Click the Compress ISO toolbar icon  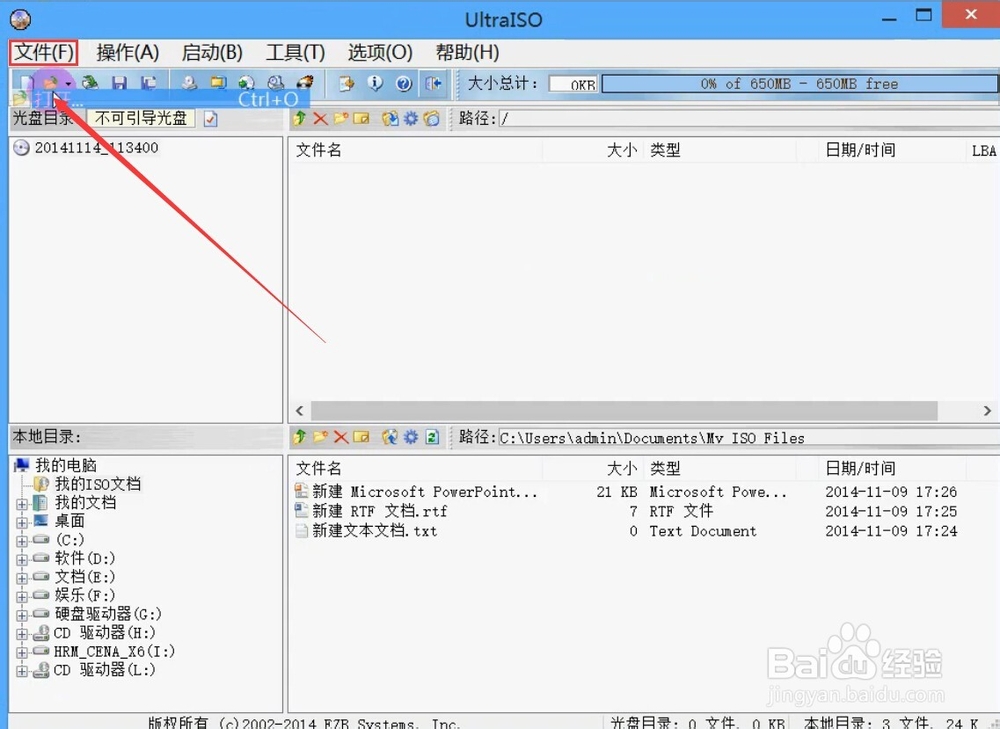pyautogui.click(x=218, y=83)
